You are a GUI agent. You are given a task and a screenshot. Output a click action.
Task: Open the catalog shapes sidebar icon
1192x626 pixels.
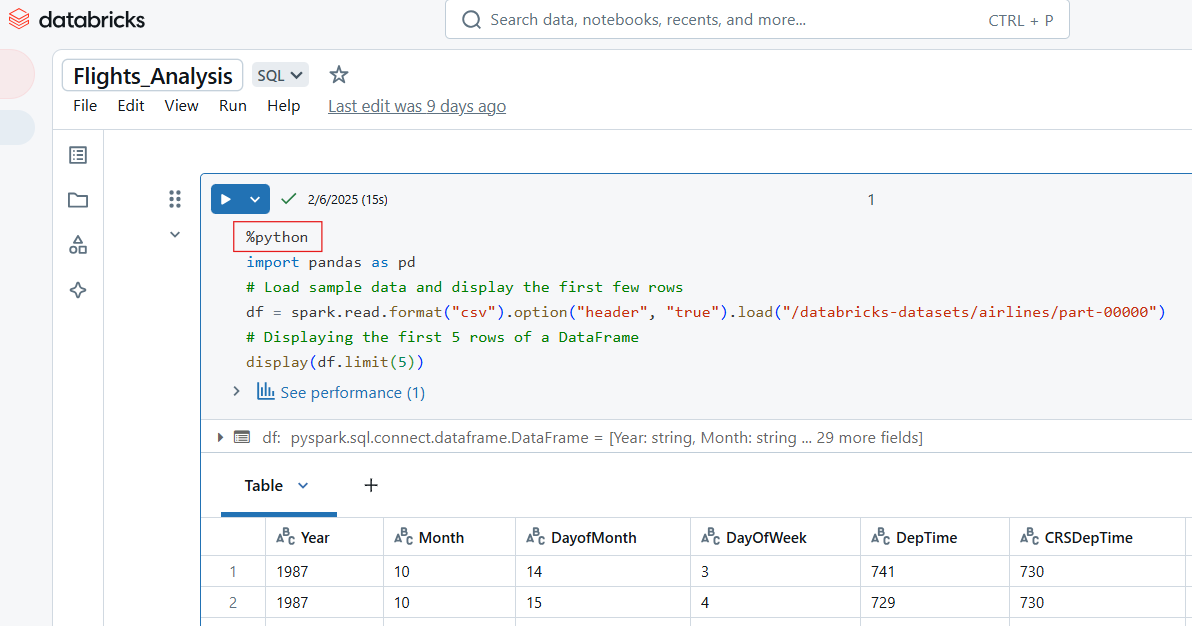point(78,245)
